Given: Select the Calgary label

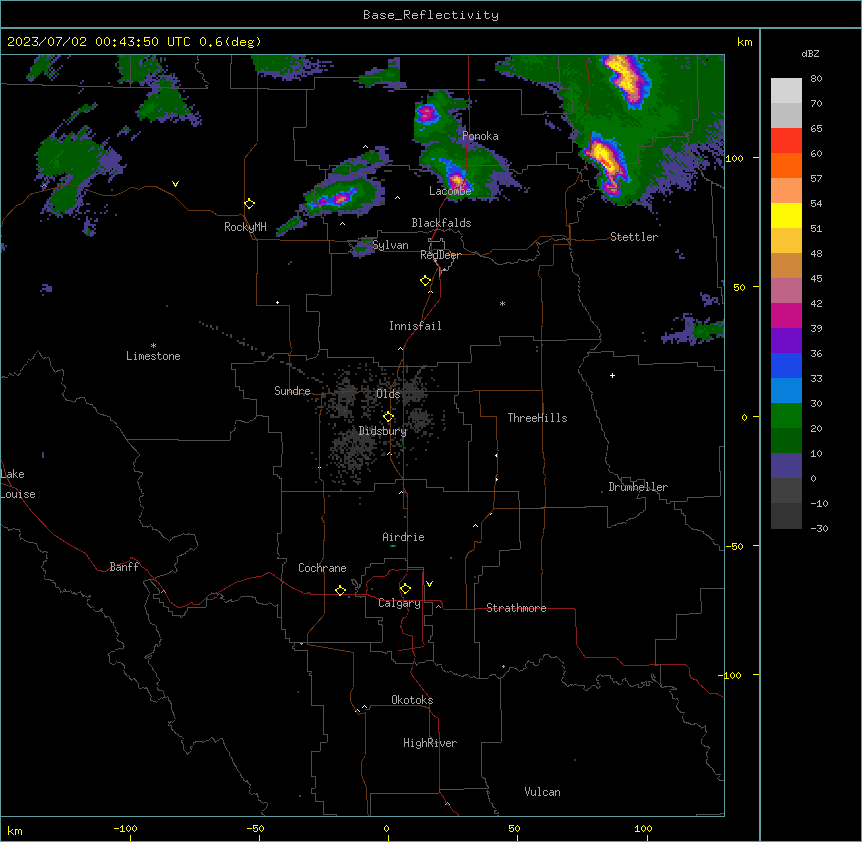Looking at the screenshot, I should pos(399,603).
